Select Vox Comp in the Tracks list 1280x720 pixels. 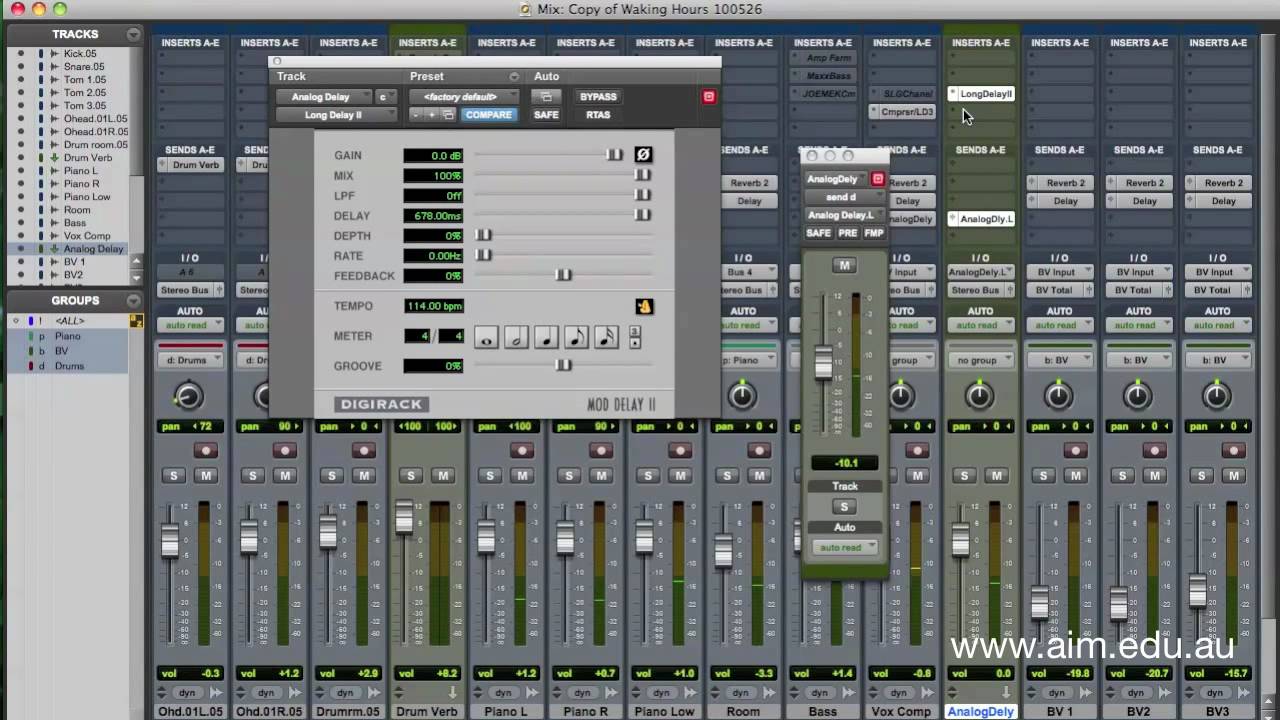87,236
